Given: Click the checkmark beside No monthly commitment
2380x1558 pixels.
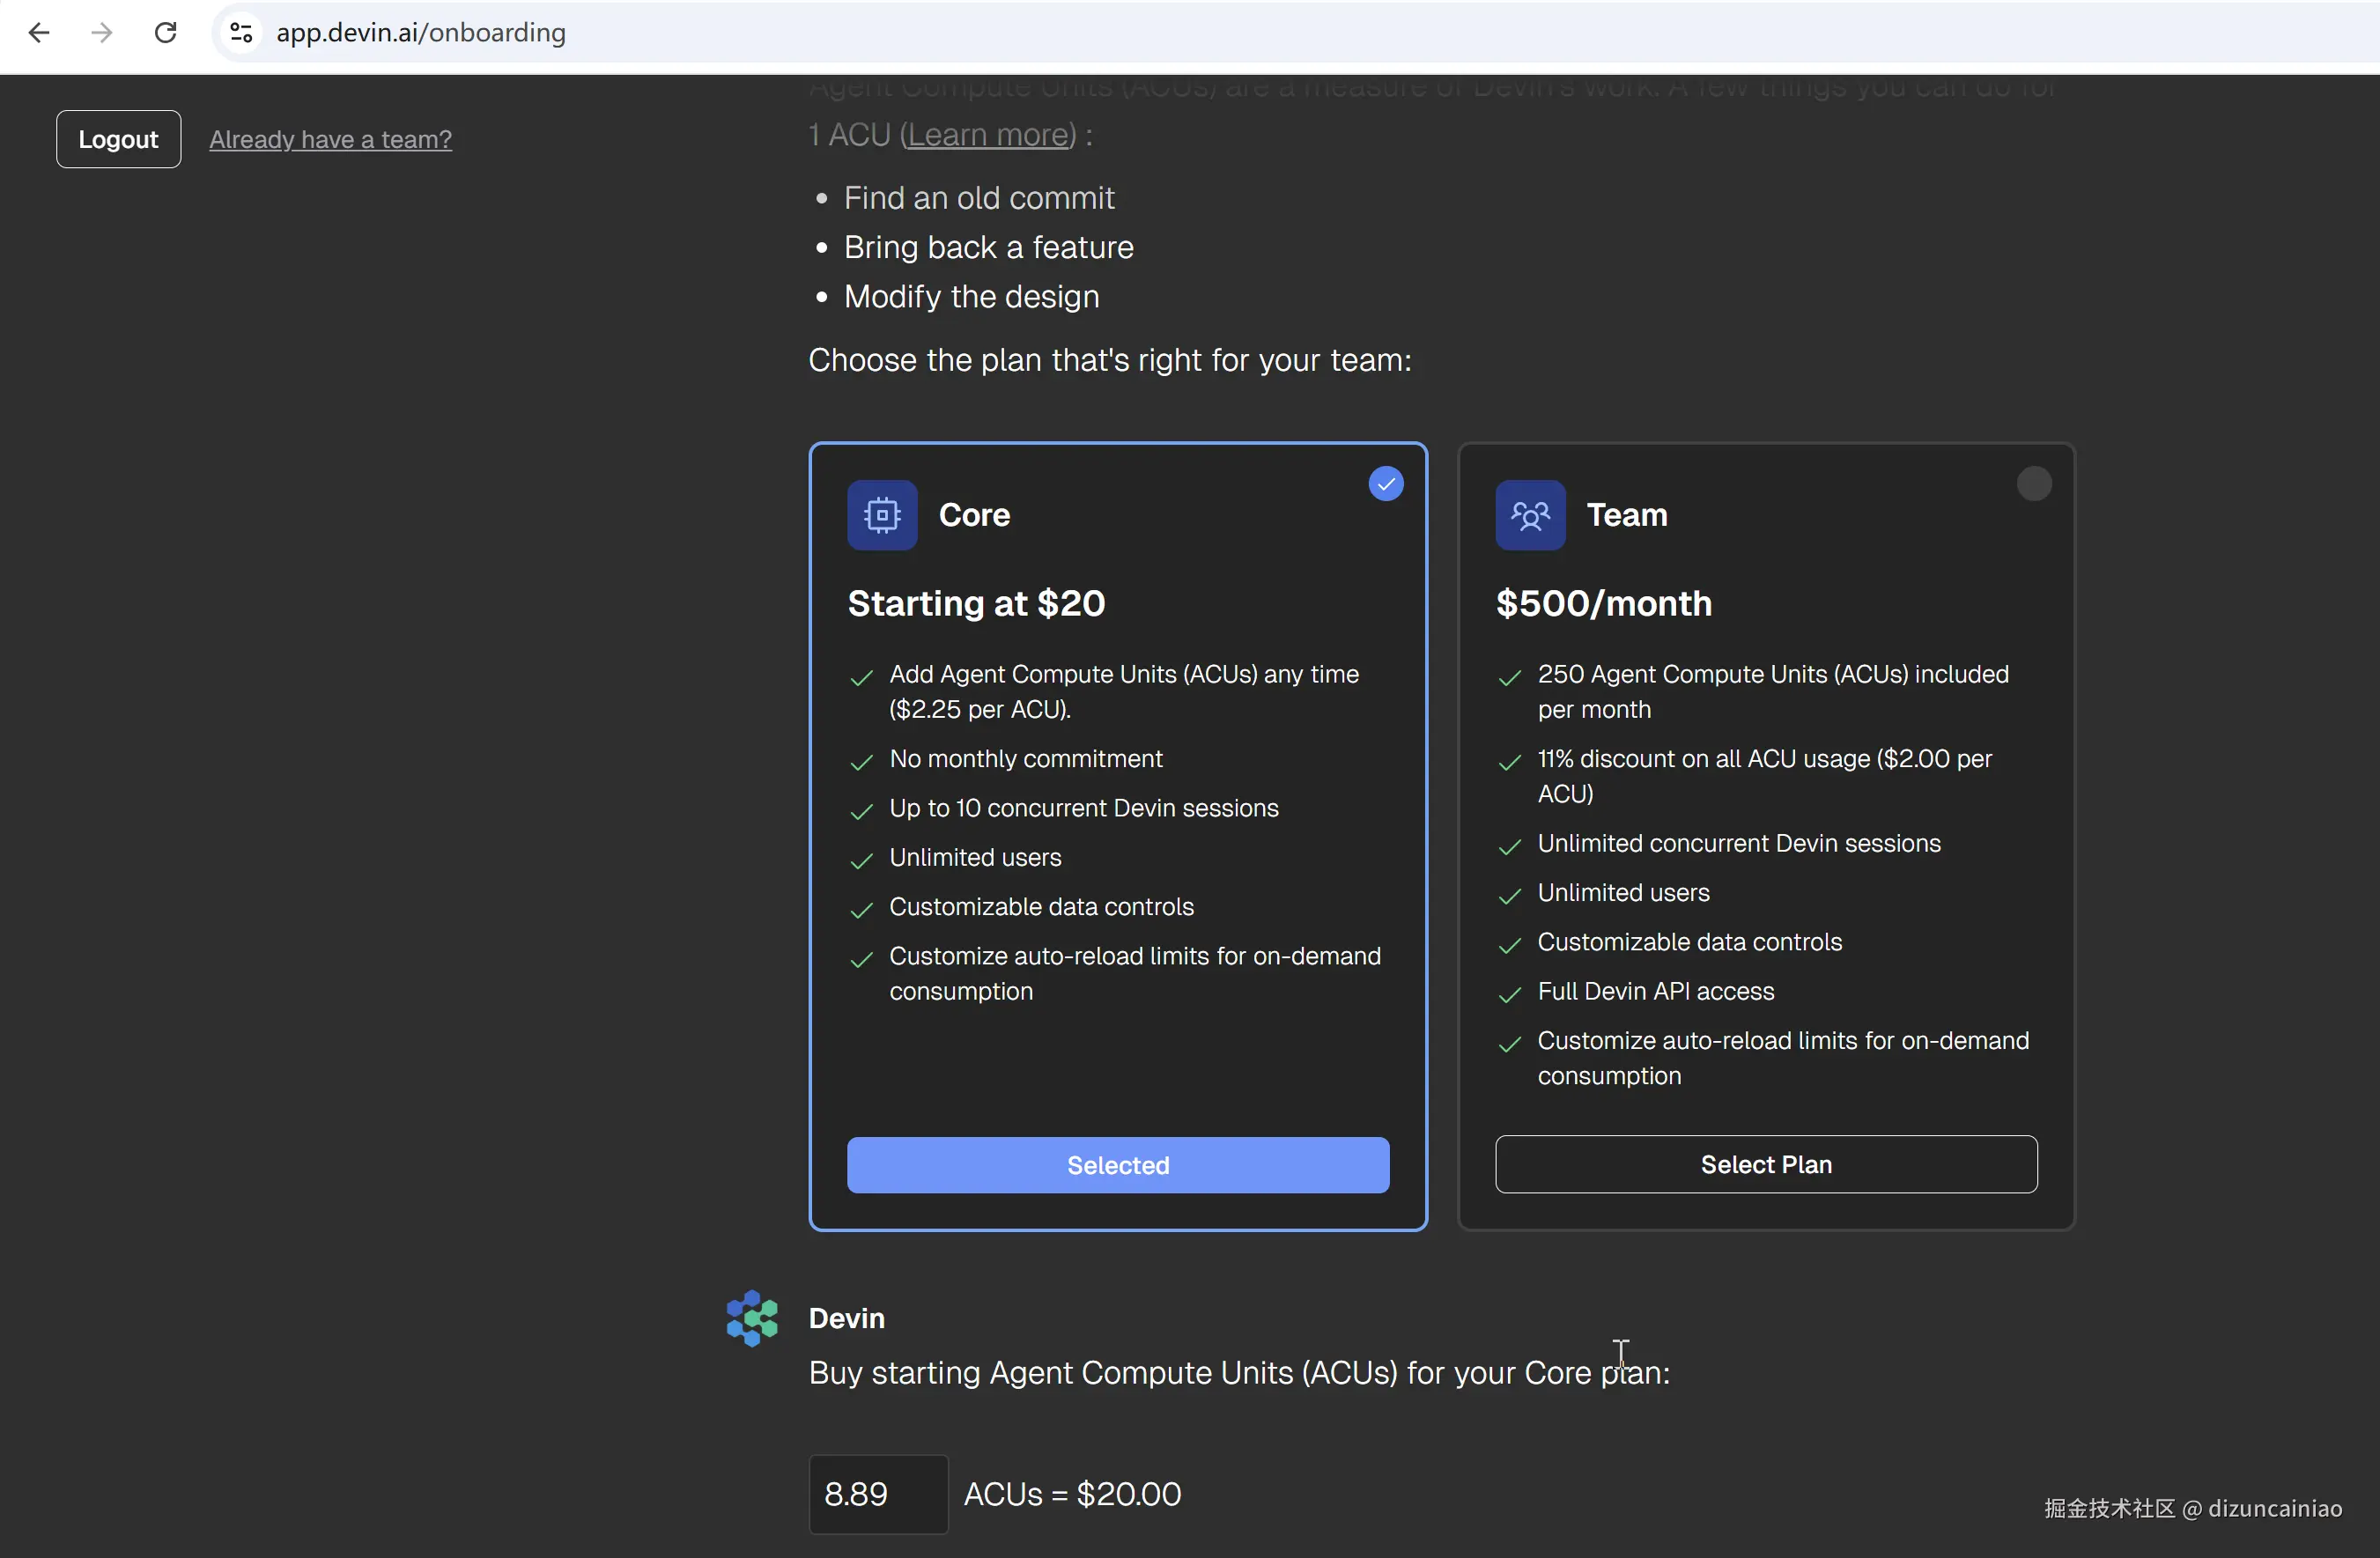Looking at the screenshot, I should (x=861, y=762).
